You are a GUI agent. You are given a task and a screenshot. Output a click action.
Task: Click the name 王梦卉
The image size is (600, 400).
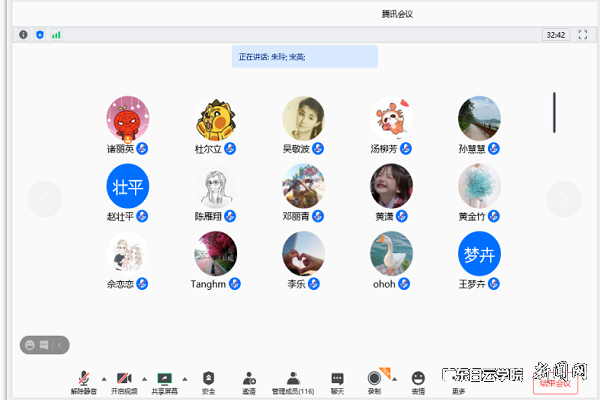(x=472, y=284)
